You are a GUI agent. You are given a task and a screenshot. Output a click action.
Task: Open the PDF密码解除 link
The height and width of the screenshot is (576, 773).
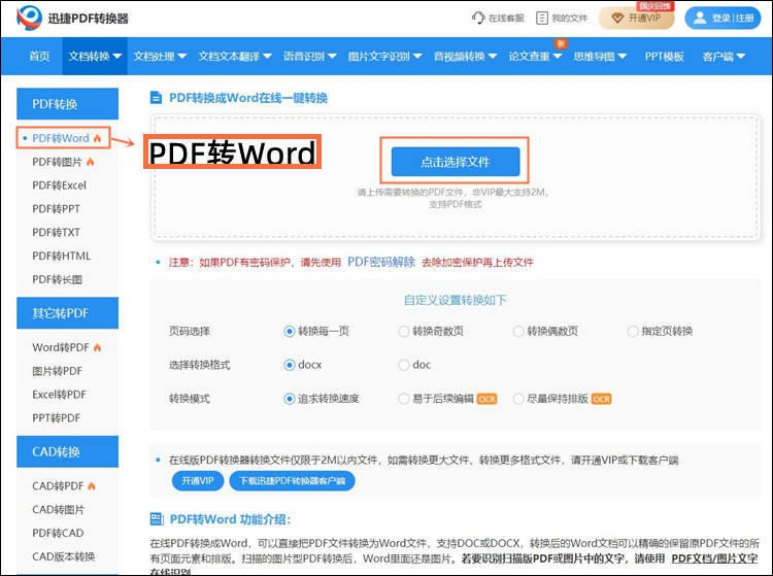(x=381, y=262)
